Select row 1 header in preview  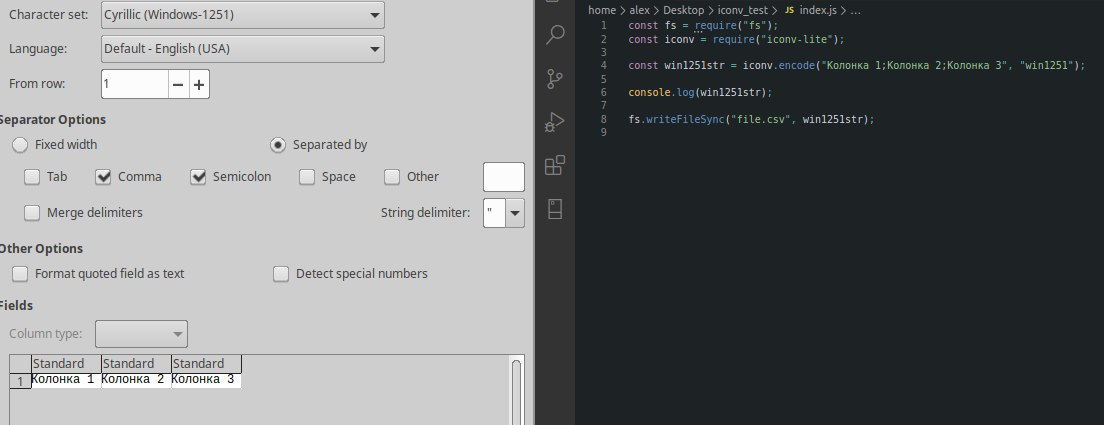[x=20, y=381]
